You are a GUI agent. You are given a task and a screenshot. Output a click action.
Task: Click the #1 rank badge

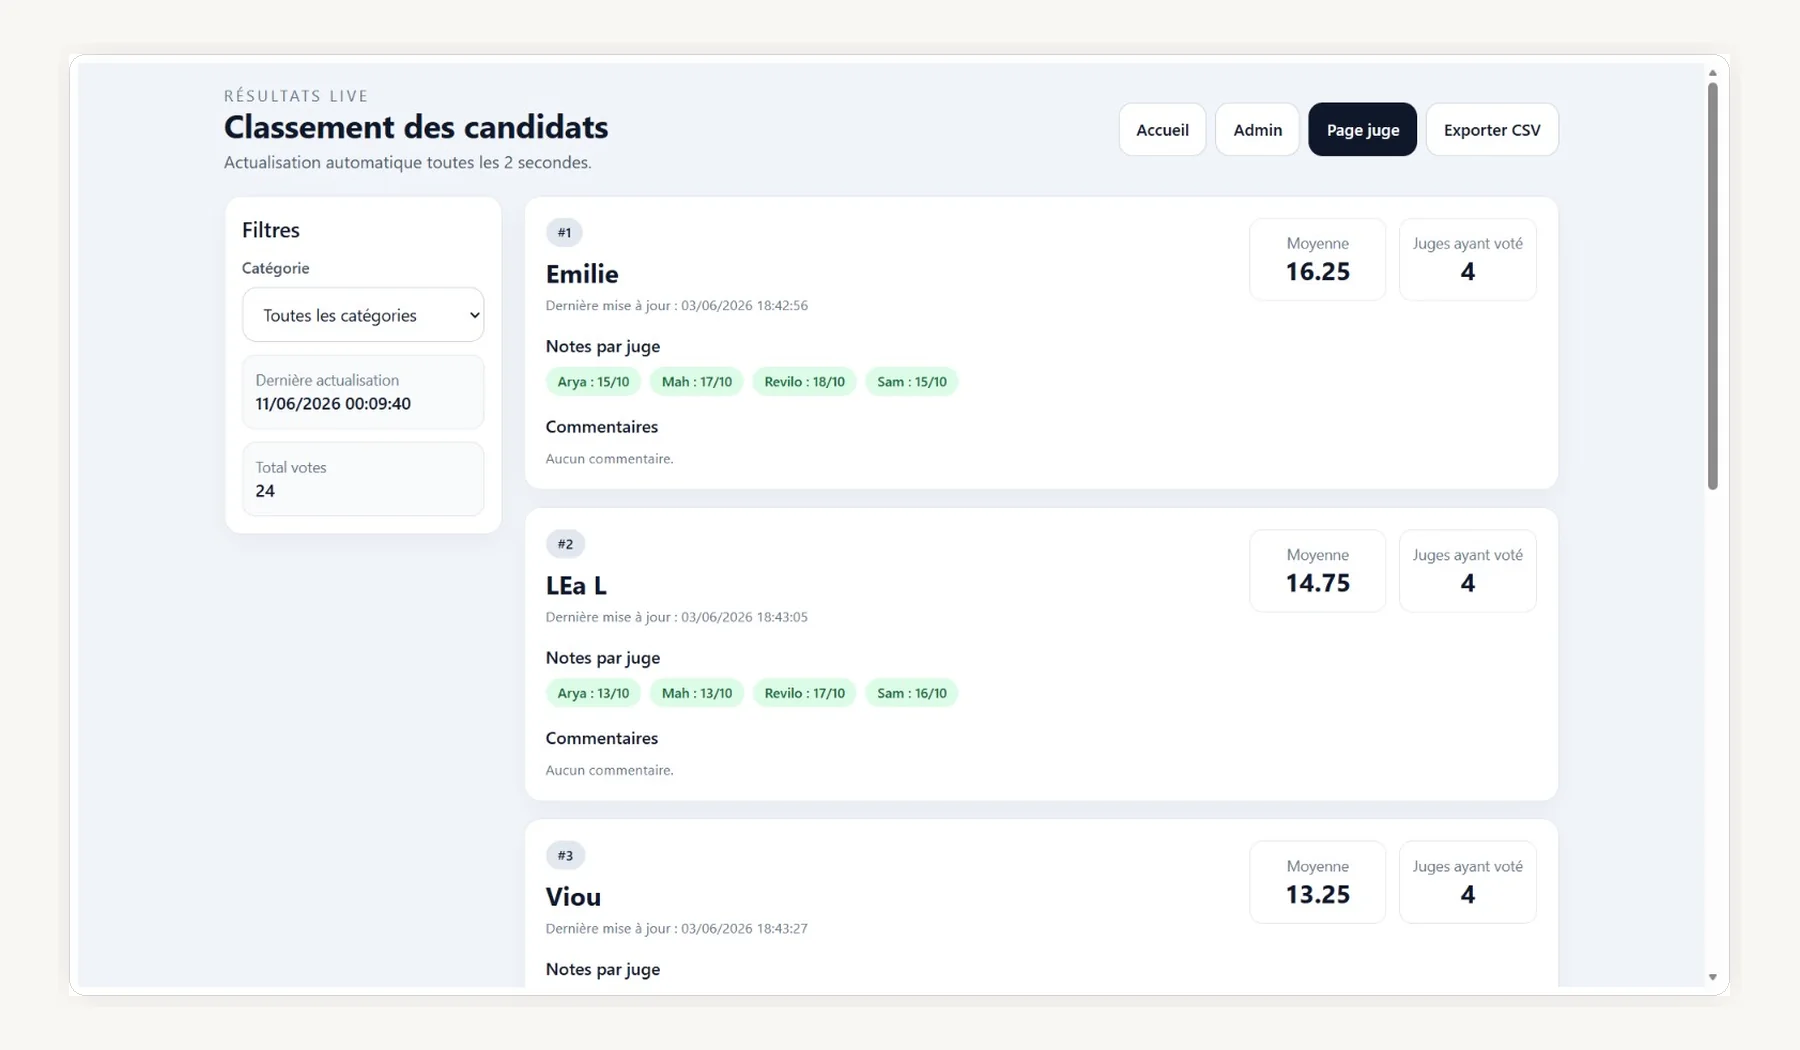564,233
